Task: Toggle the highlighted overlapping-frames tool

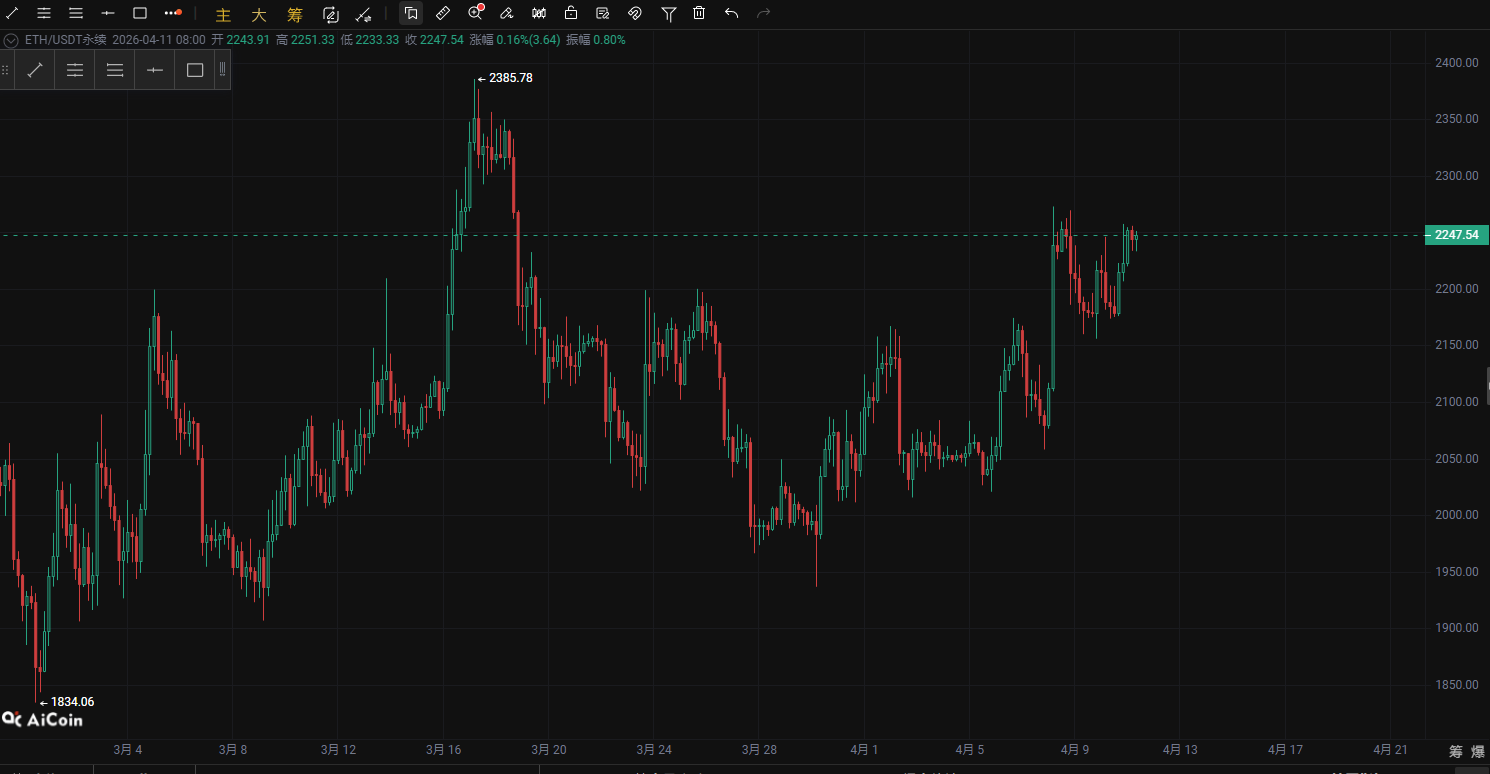Action: 411,13
